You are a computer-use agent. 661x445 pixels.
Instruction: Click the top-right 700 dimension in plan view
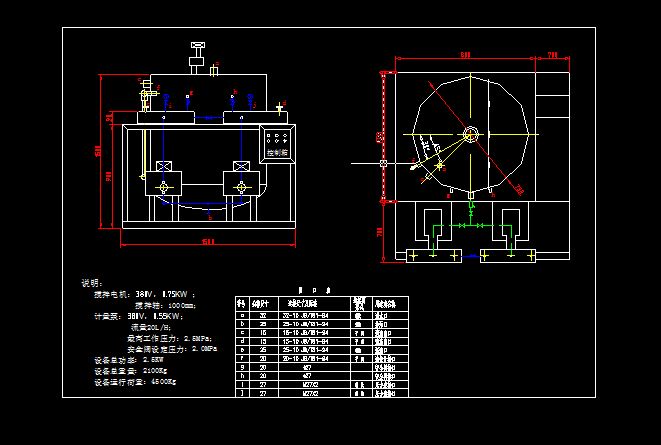click(553, 55)
